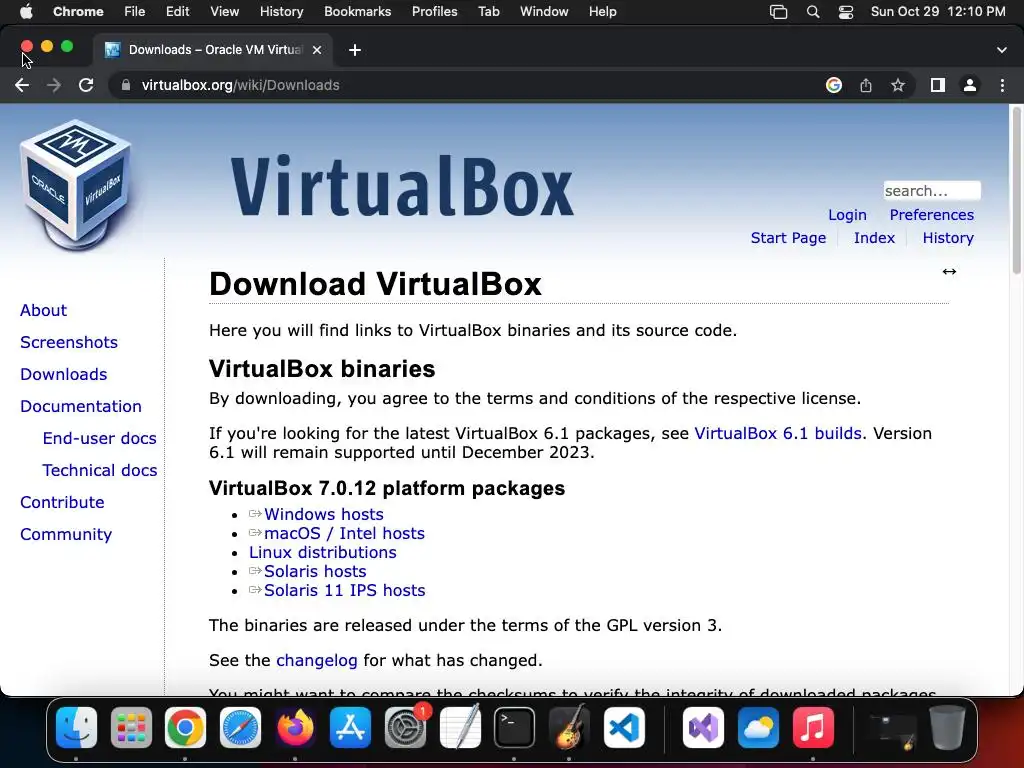
Task: Open Control Center in menu bar
Action: (x=846, y=12)
